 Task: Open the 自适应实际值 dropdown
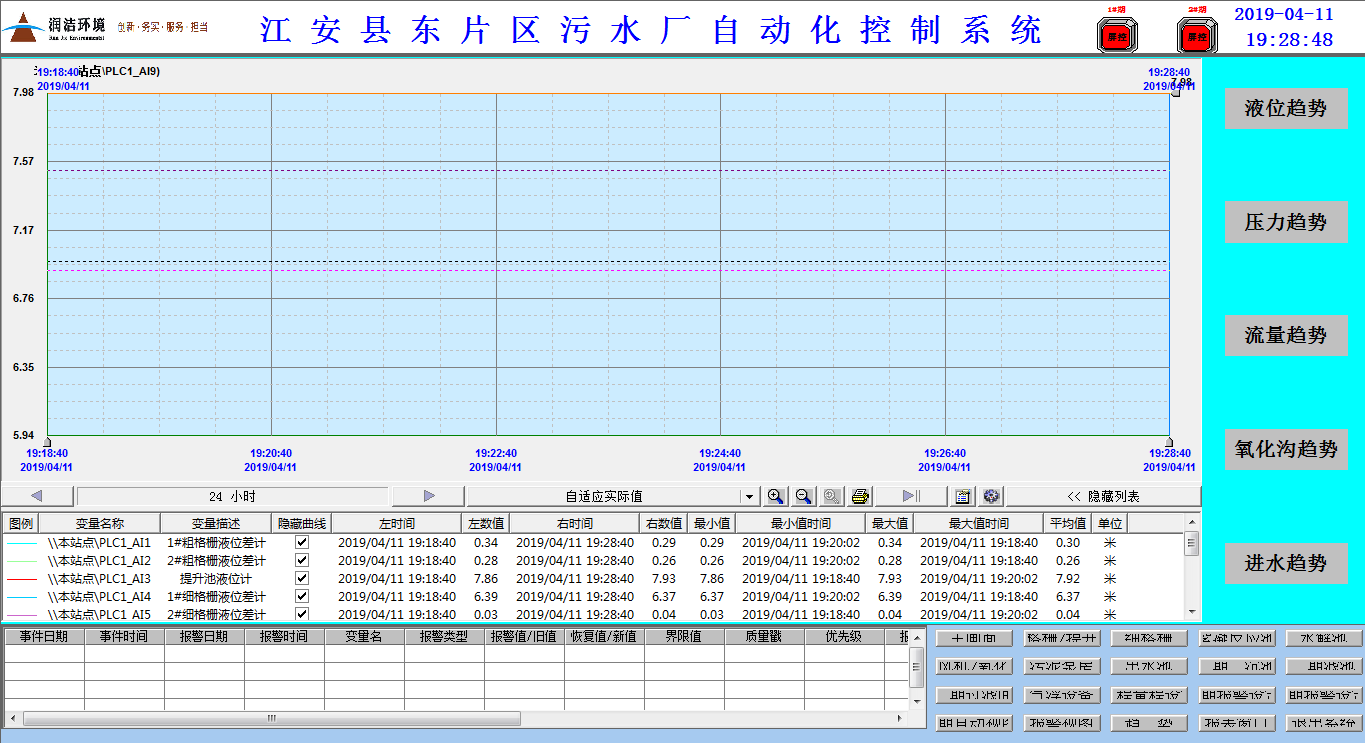pos(750,497)
